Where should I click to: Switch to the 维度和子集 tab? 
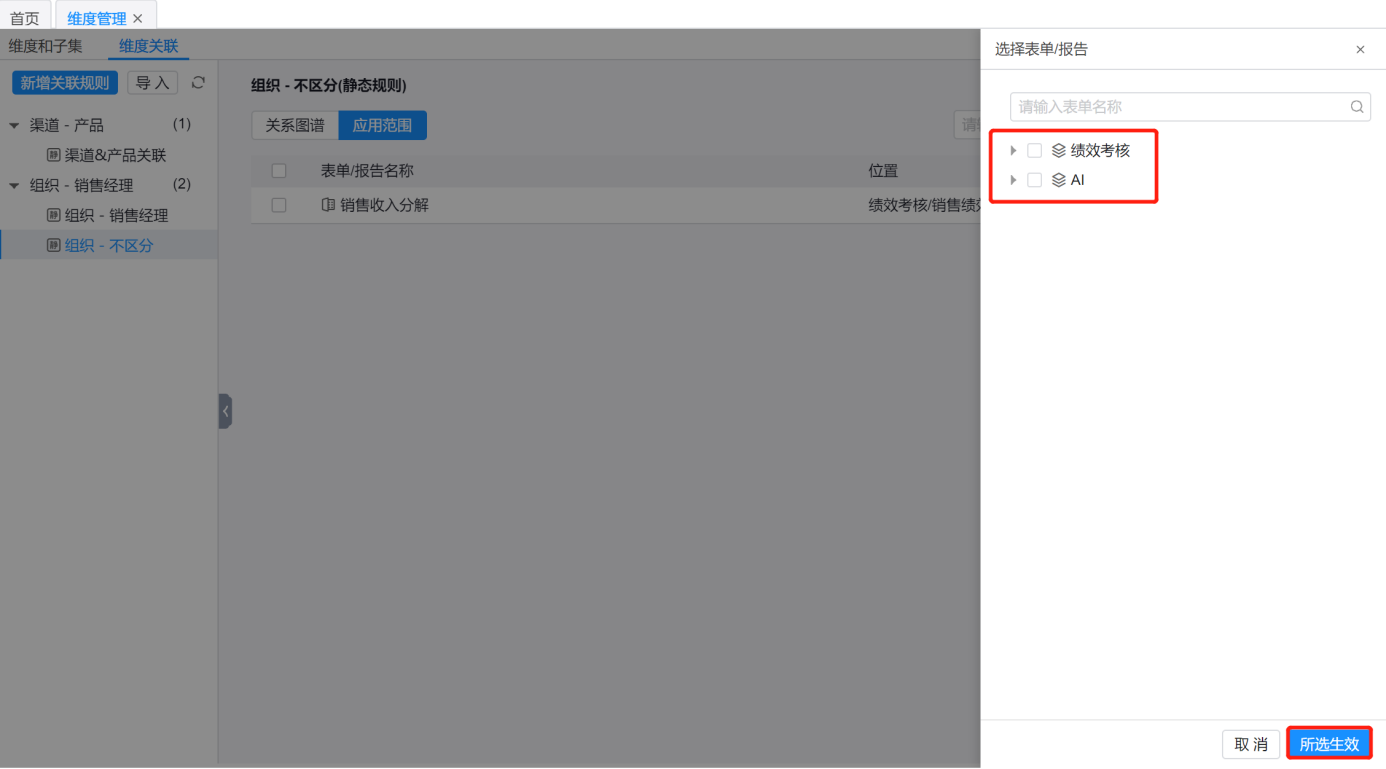(46, 46)
